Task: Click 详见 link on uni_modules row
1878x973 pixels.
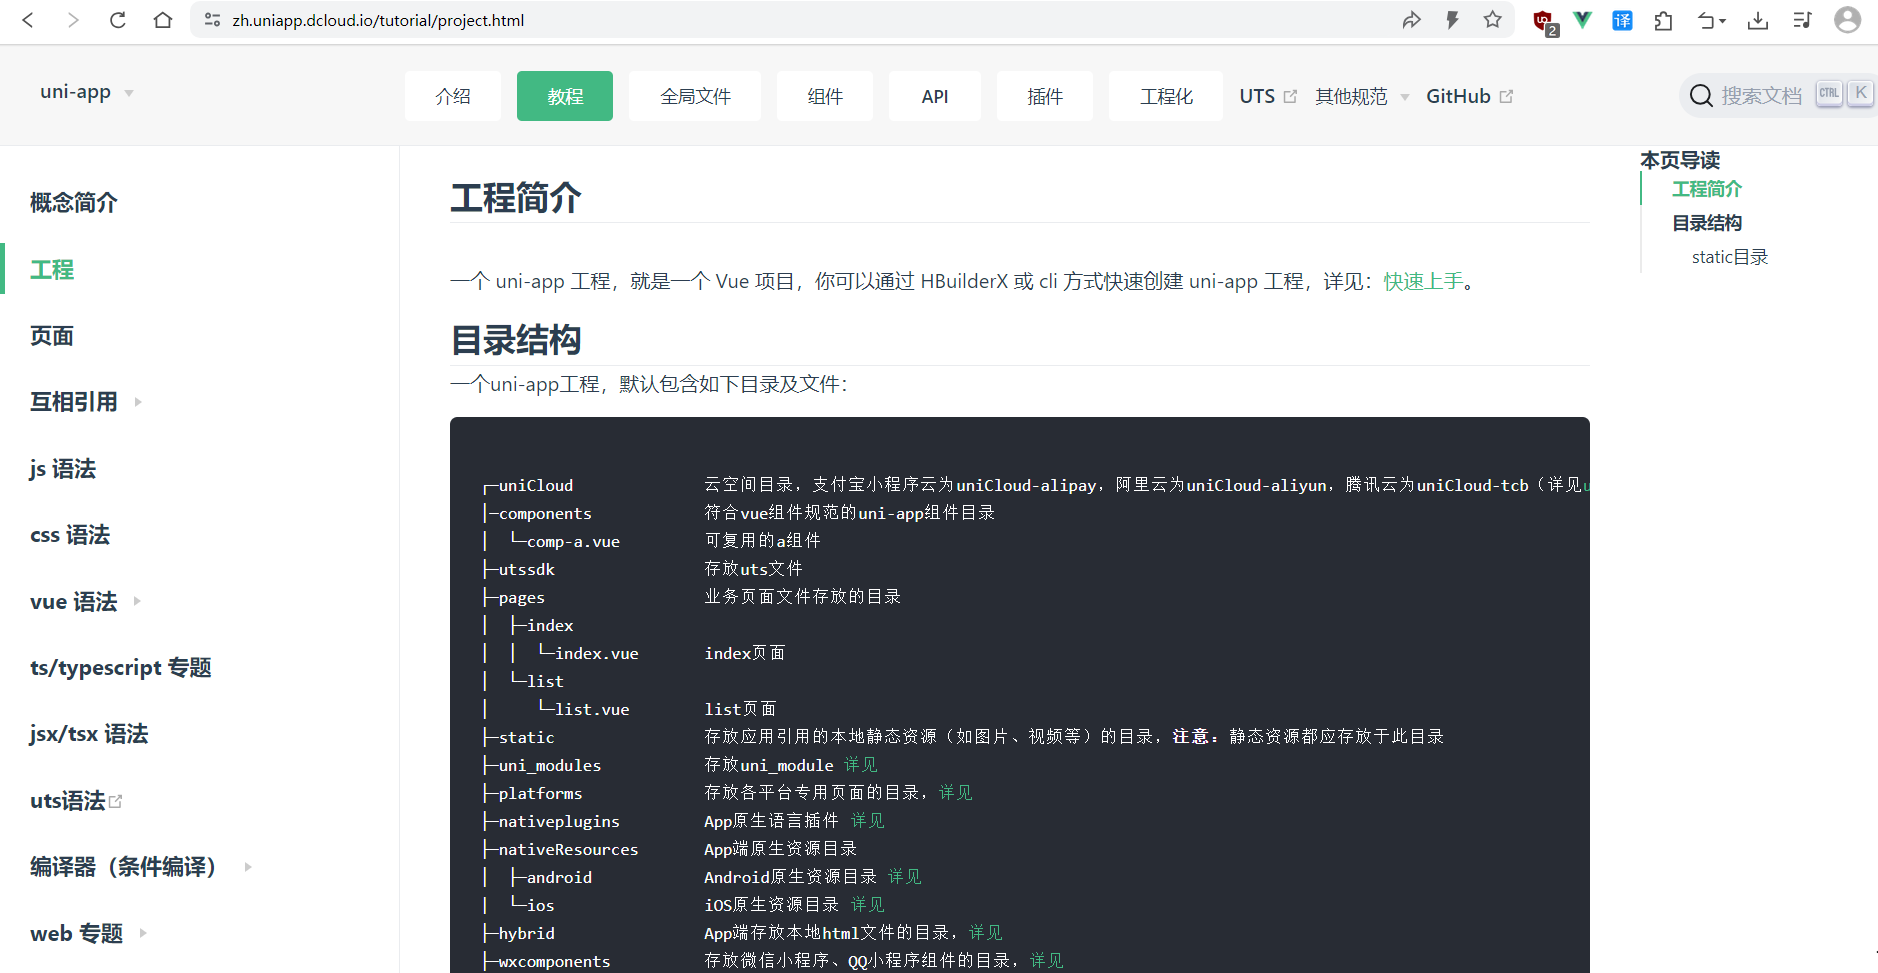Action: tap(860, 765)
